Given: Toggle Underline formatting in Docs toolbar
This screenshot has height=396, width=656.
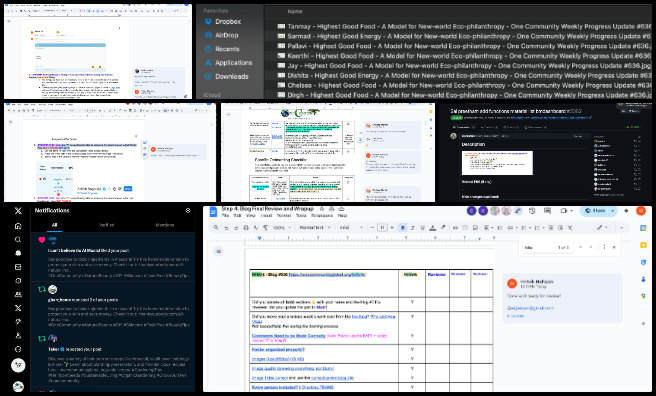Looking at the screenshot, I should [423, 227].
